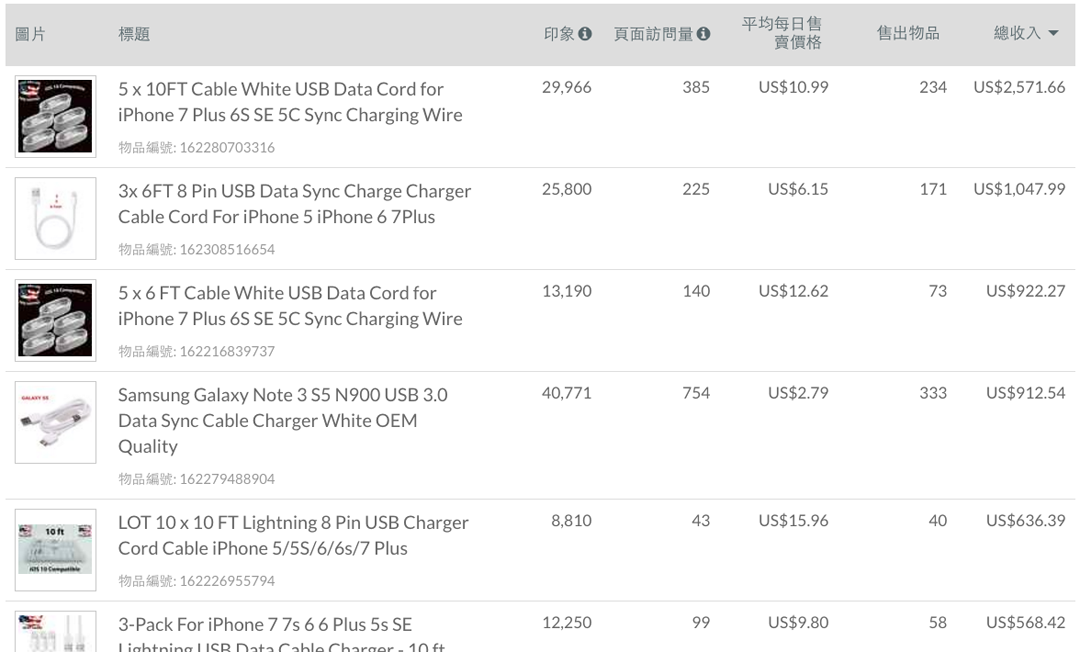Screen dimensions: 1080x652
Task: Toggle sort arrow next to 總收入
Action: [x=1052, y=33]
